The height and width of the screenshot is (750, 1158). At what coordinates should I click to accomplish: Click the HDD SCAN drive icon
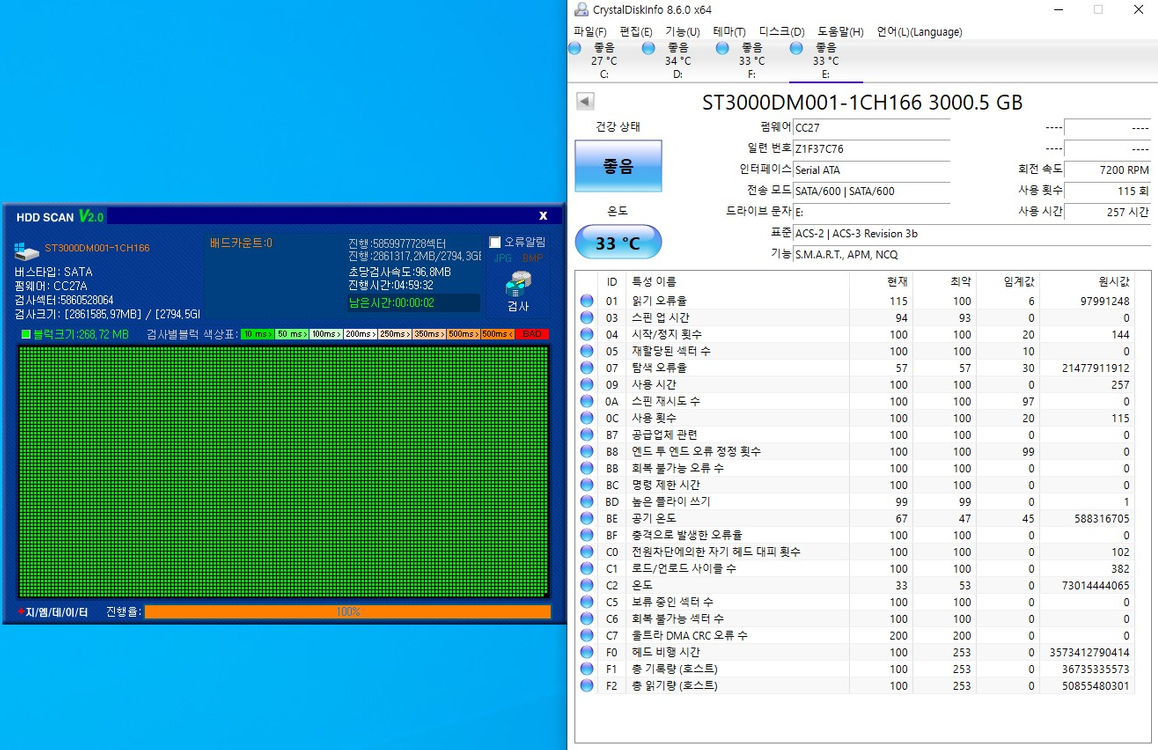[25, 250]
